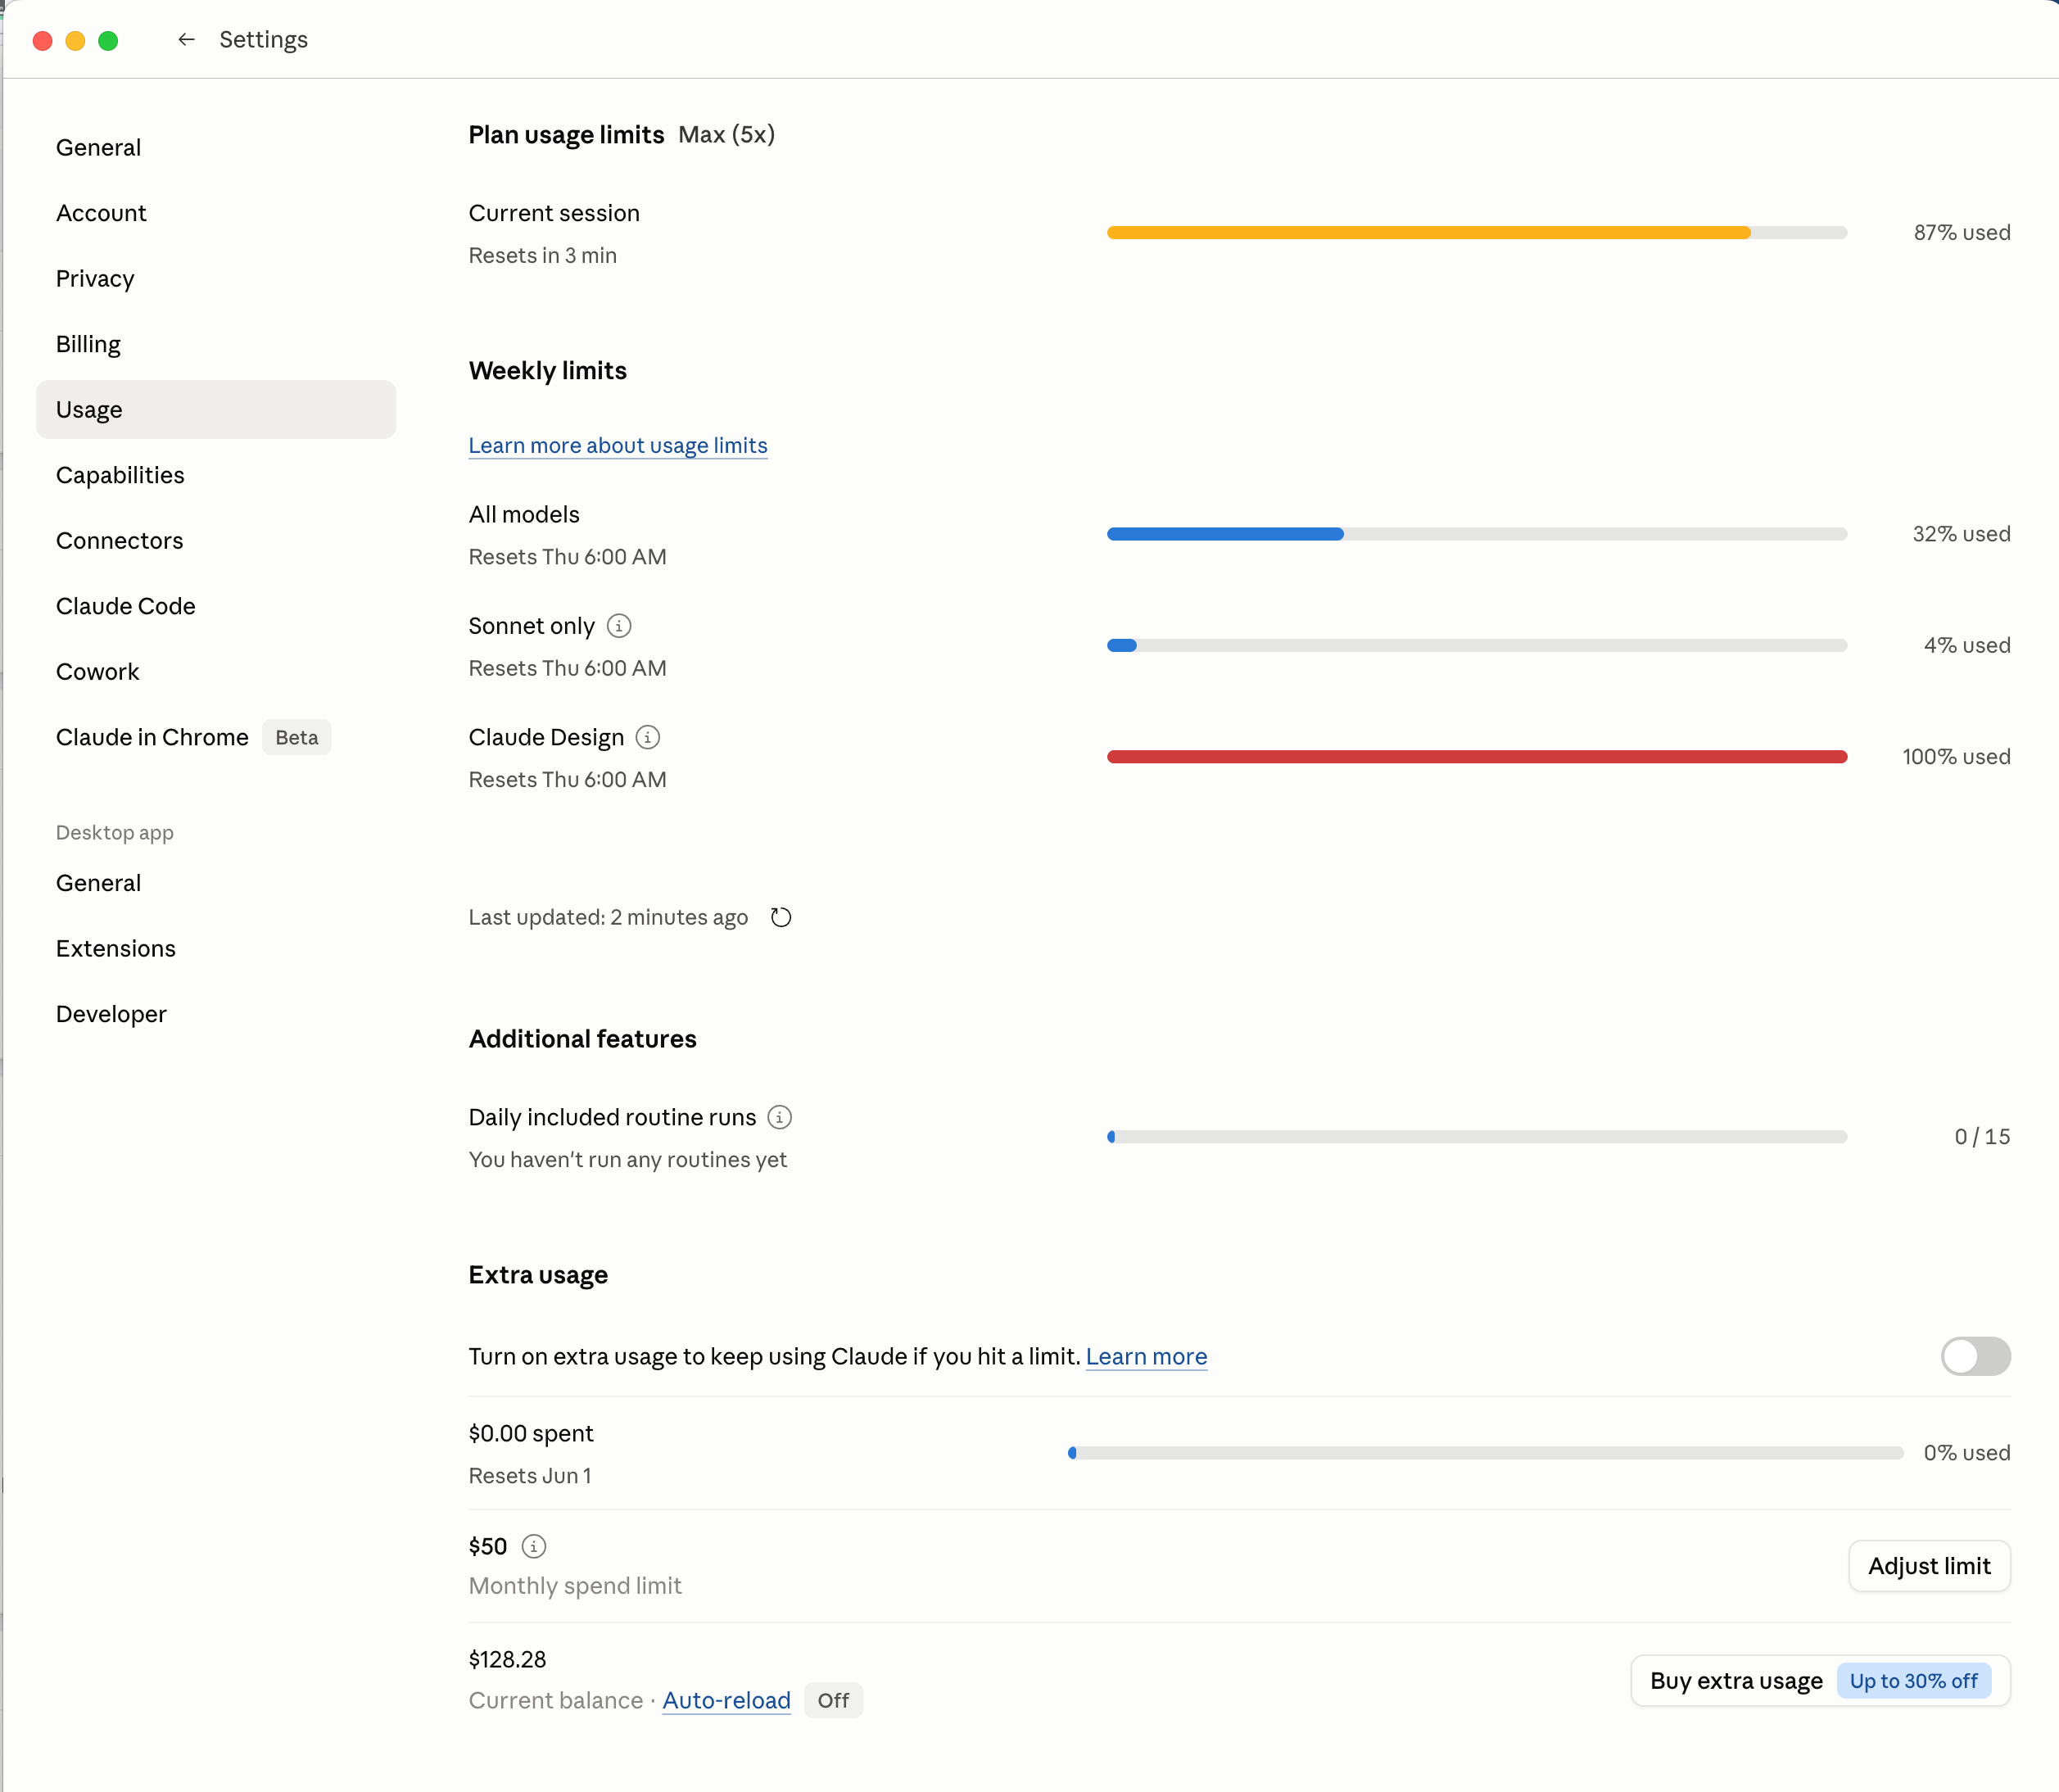The height and width of the screenshot is (1792, 2059).
Task: Refresh the last updated usage data
Action: pyautogui.click(x=781, y=917)
